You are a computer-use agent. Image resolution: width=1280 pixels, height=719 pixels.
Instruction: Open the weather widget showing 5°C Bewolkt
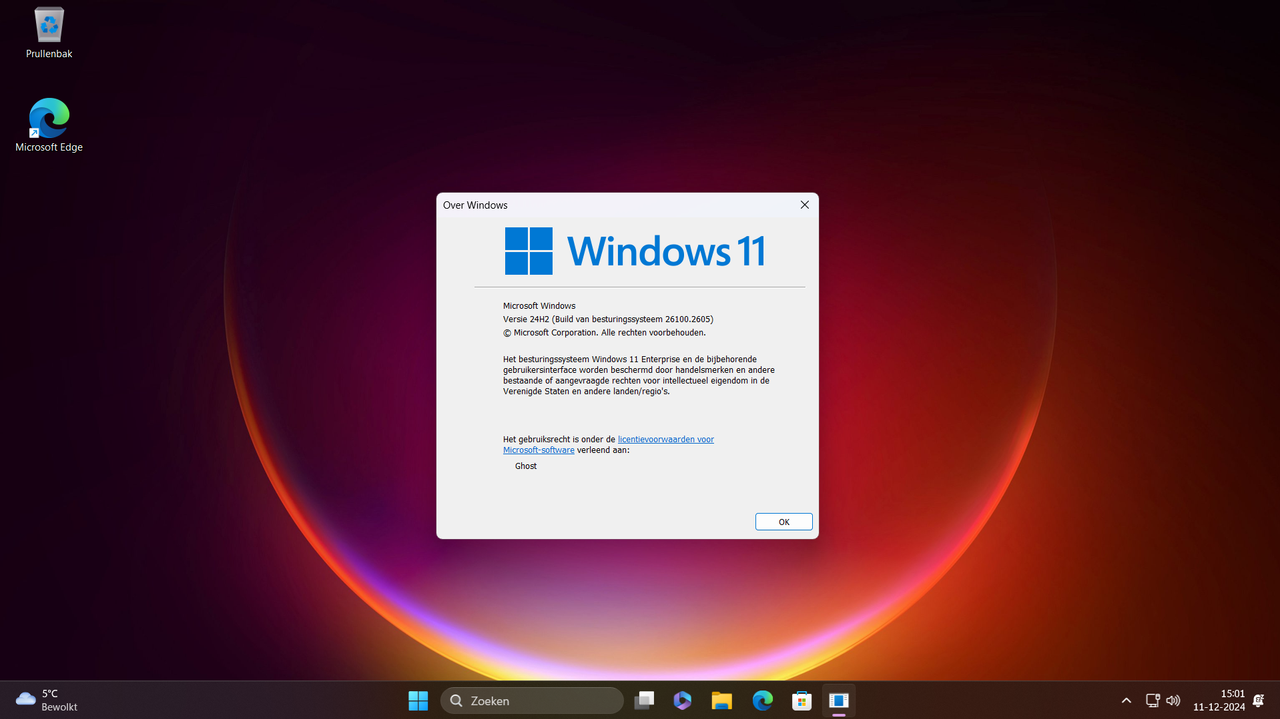pos(47,700)
